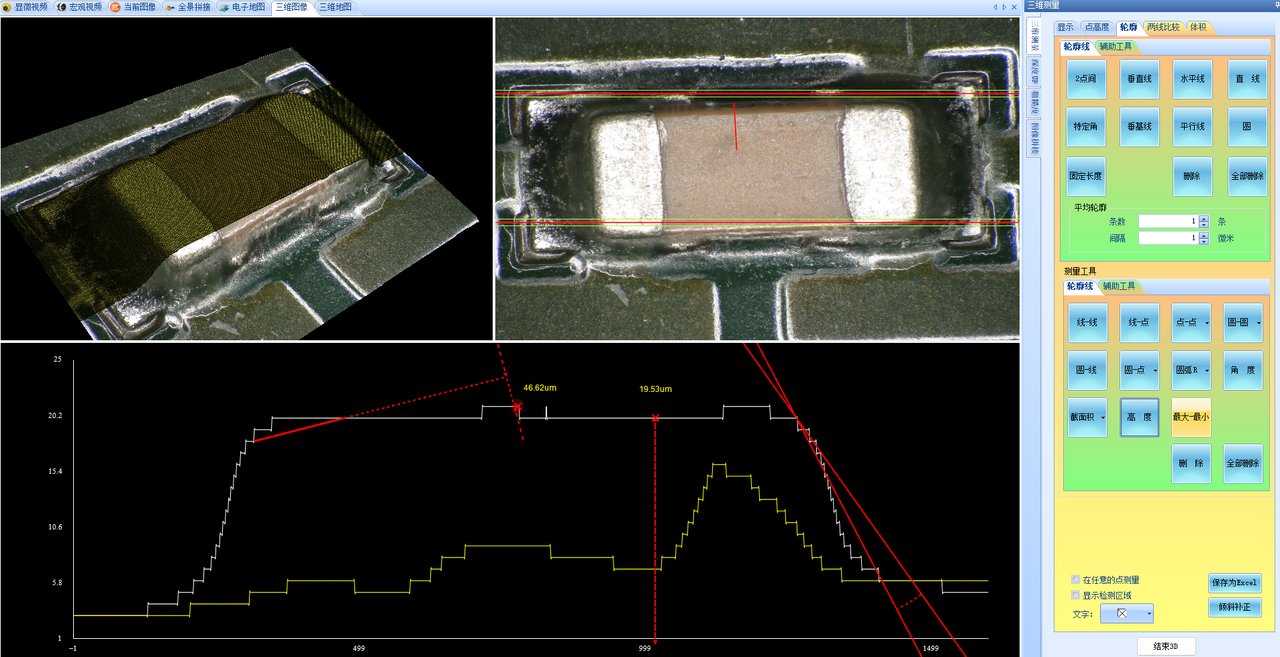The image size is (1280, 657).
Task: Select the 最大-最小 measurement tool
Action: (x=1192, y=417)
